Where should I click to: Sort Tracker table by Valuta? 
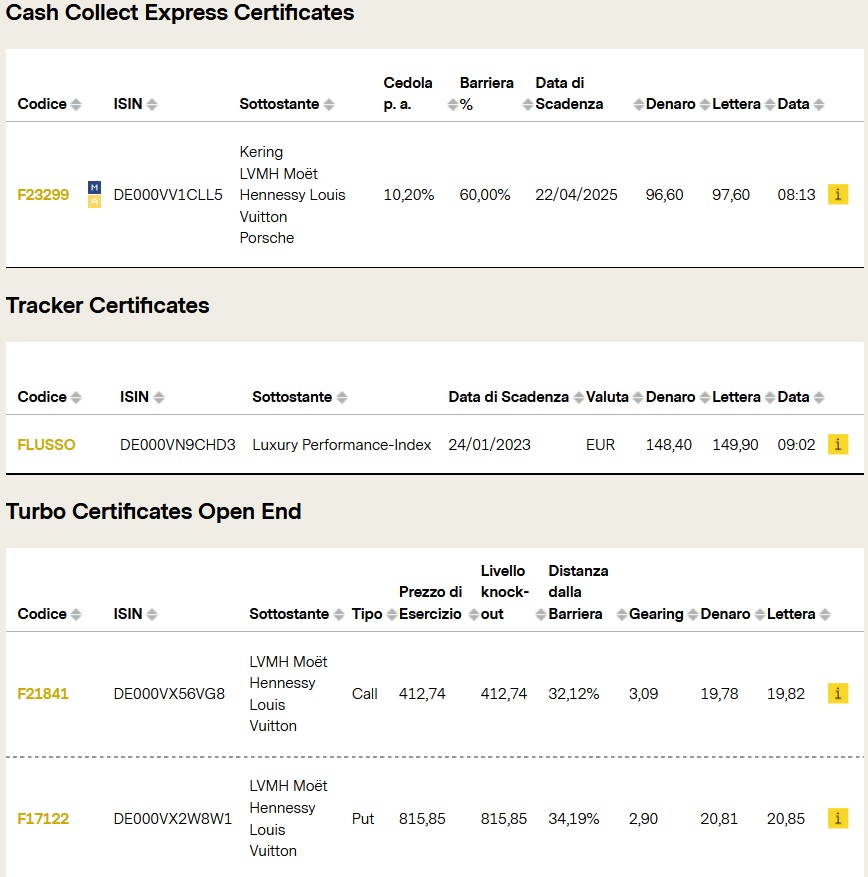click(638, 398)
